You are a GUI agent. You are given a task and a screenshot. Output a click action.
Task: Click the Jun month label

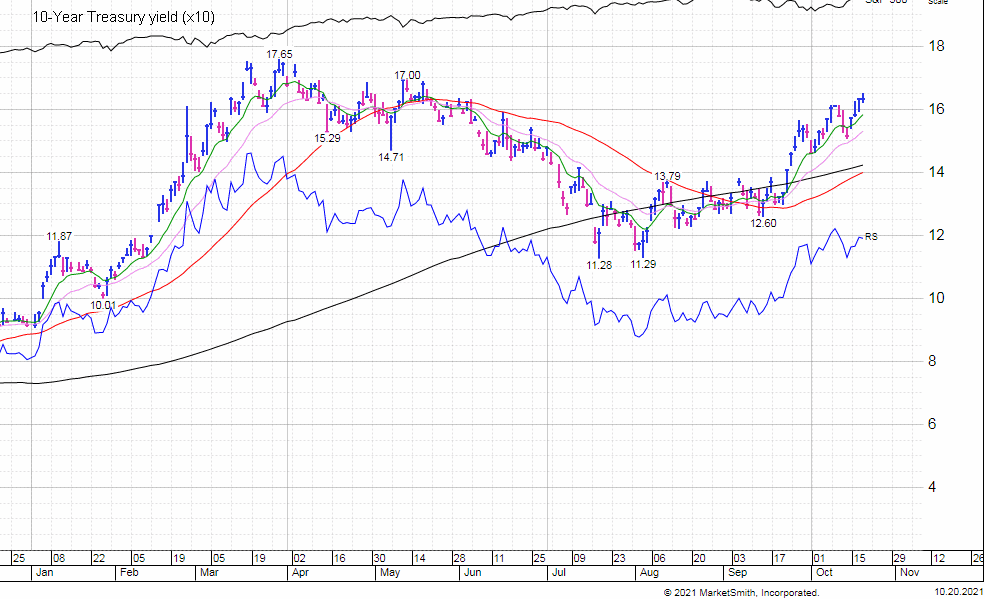[472, 573]
